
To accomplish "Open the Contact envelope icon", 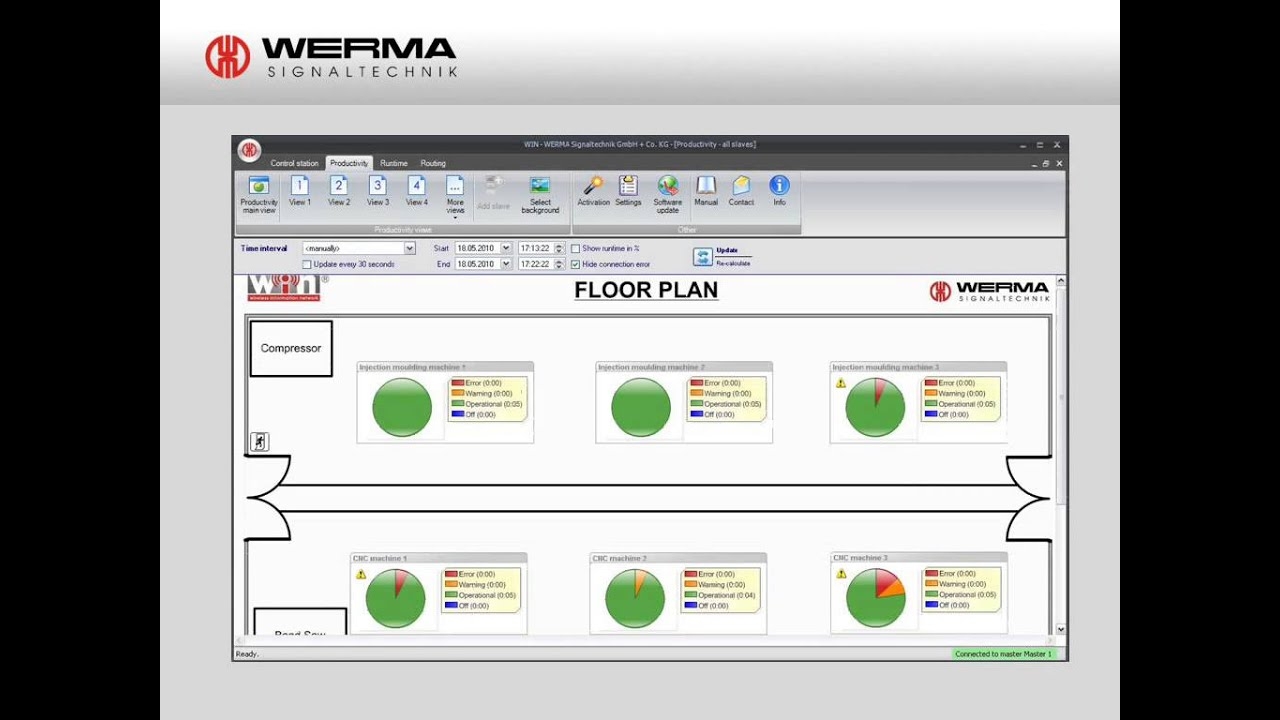I will [x=741, y=186].
